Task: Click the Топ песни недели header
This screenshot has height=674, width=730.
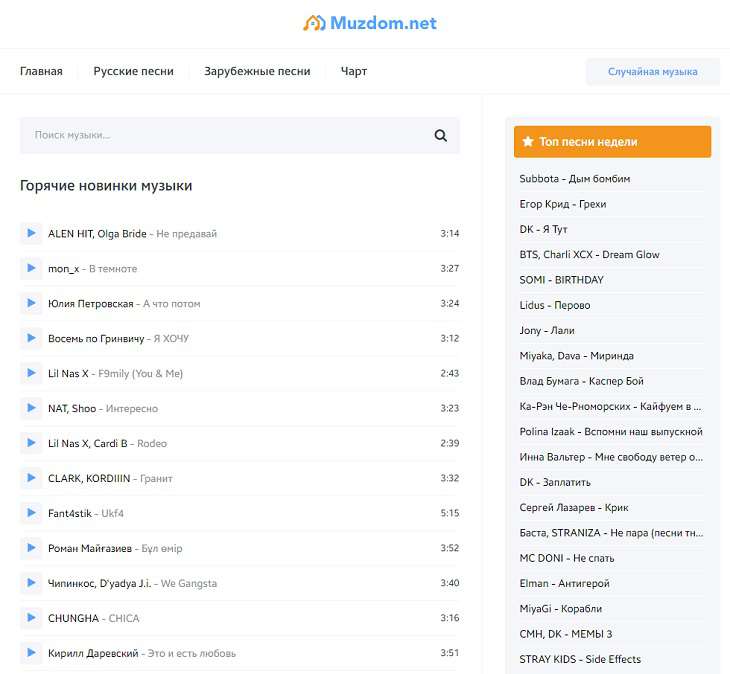Action: coord(612,142)
